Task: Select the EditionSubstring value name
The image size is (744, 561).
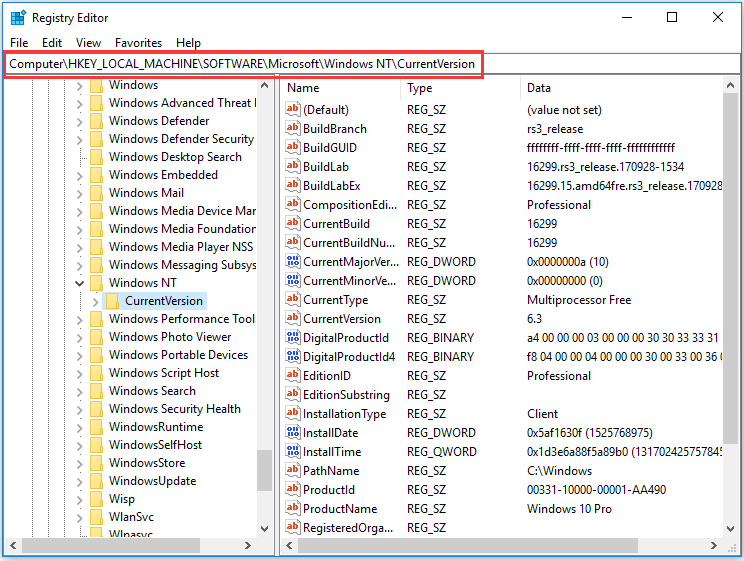Action: [x=346, y=395]
